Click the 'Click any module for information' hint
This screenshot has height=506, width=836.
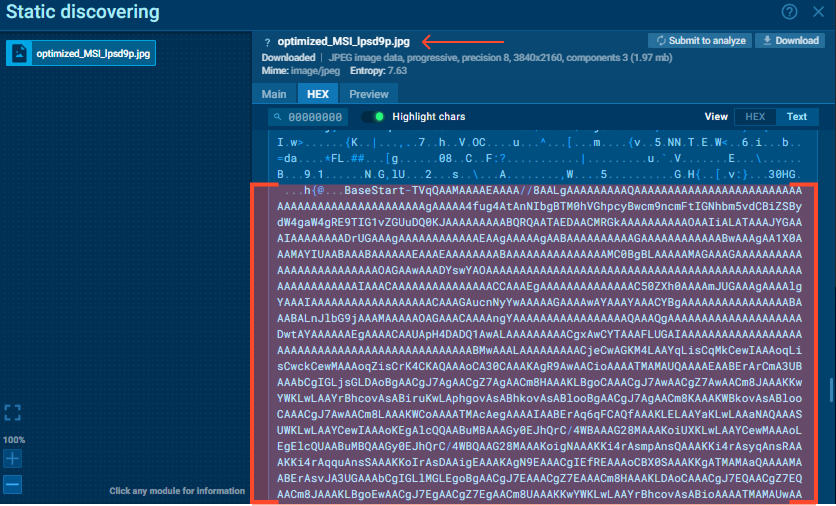click(x=177, y=491)
